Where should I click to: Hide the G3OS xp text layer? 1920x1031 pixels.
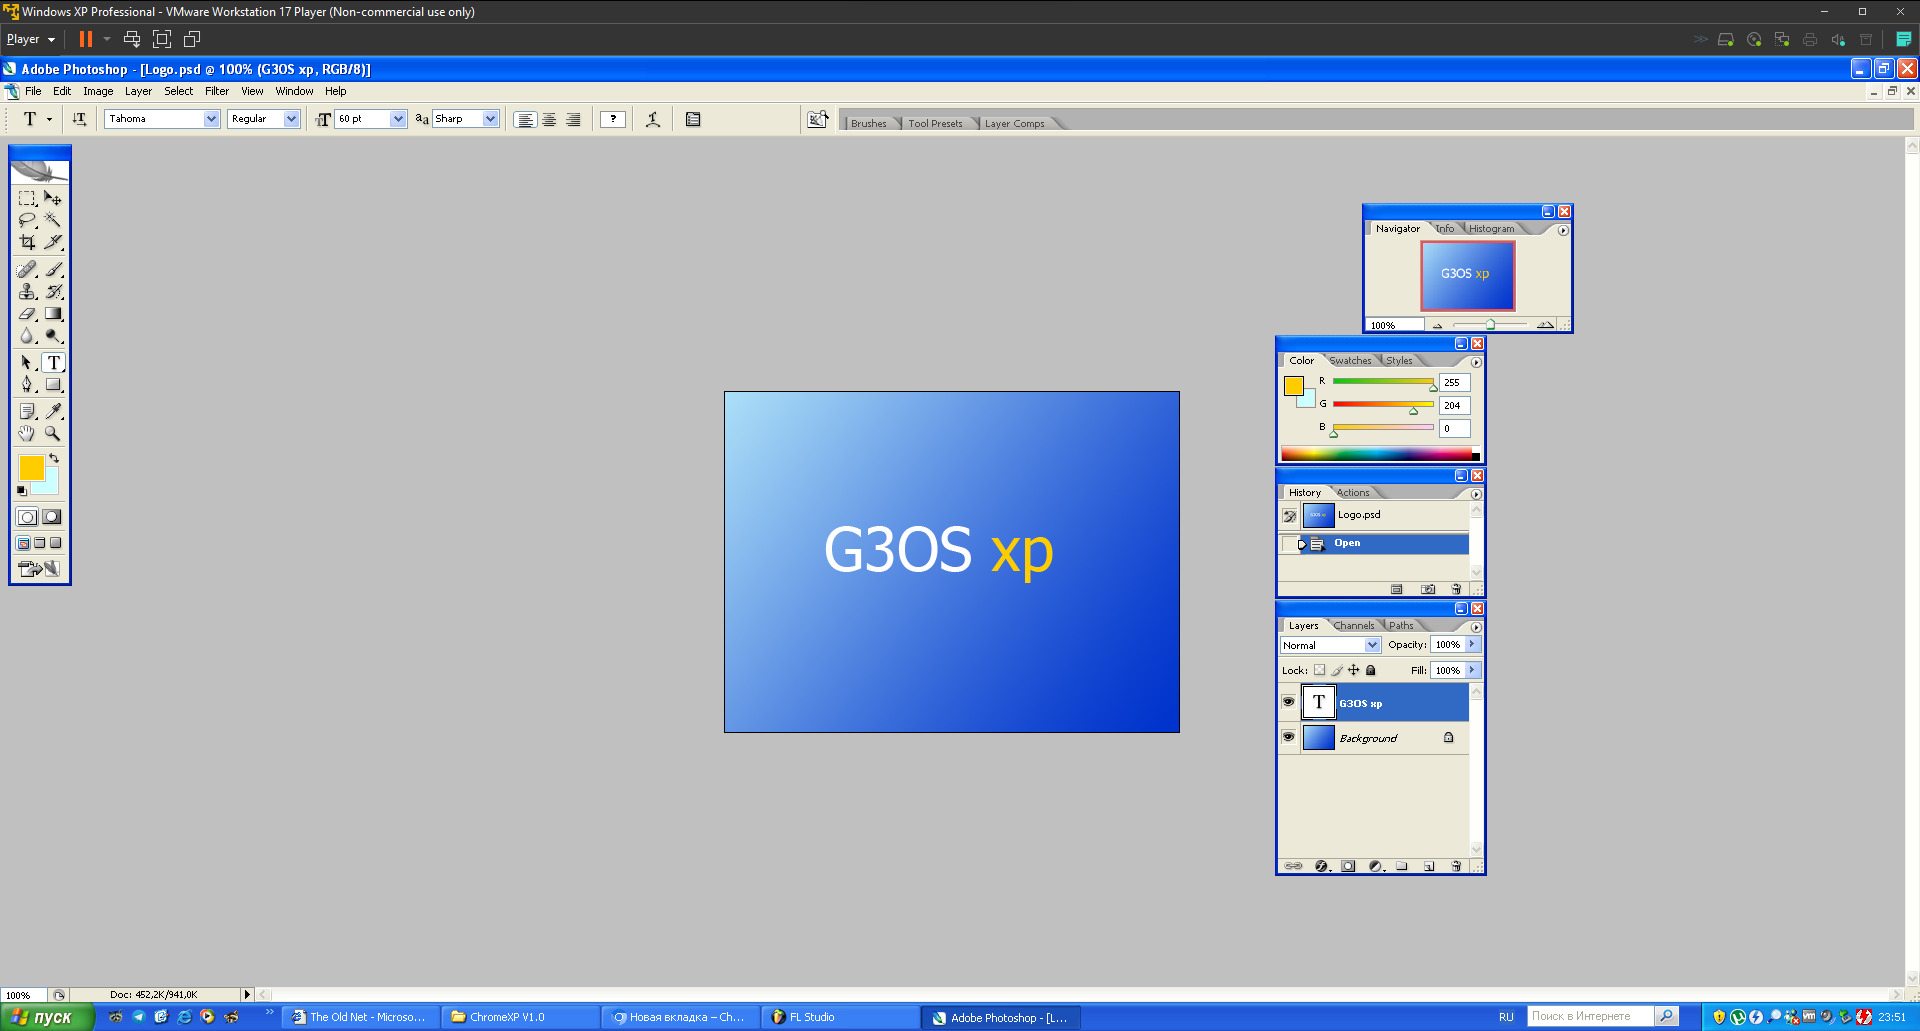[x=1288, y=702]
